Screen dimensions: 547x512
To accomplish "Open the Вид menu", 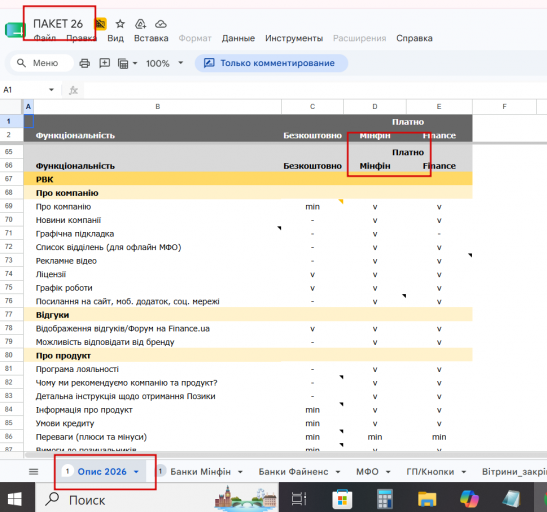I will click(115, 38).
